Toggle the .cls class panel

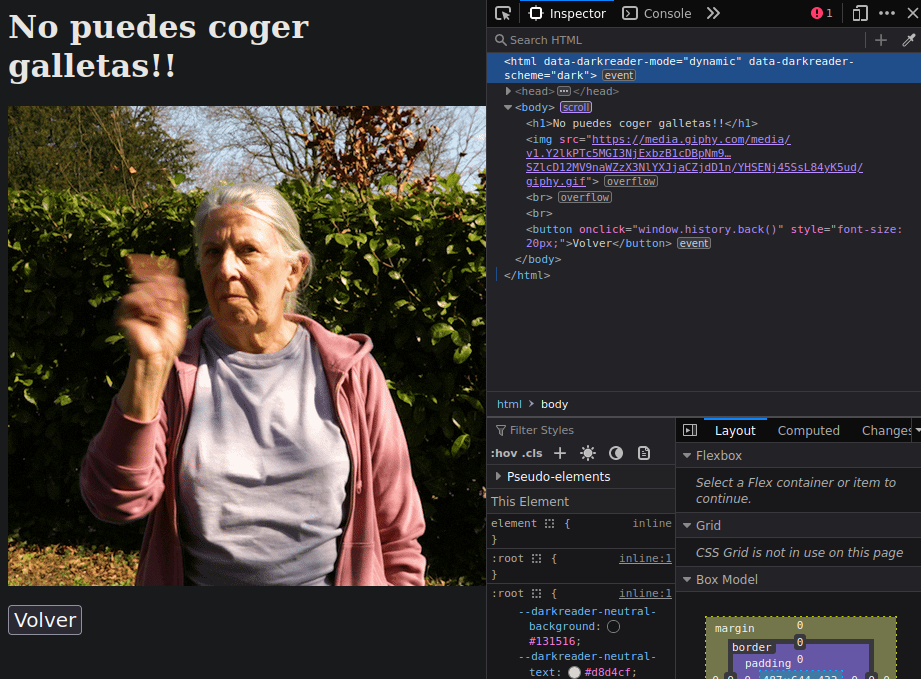tap(531, 453)
